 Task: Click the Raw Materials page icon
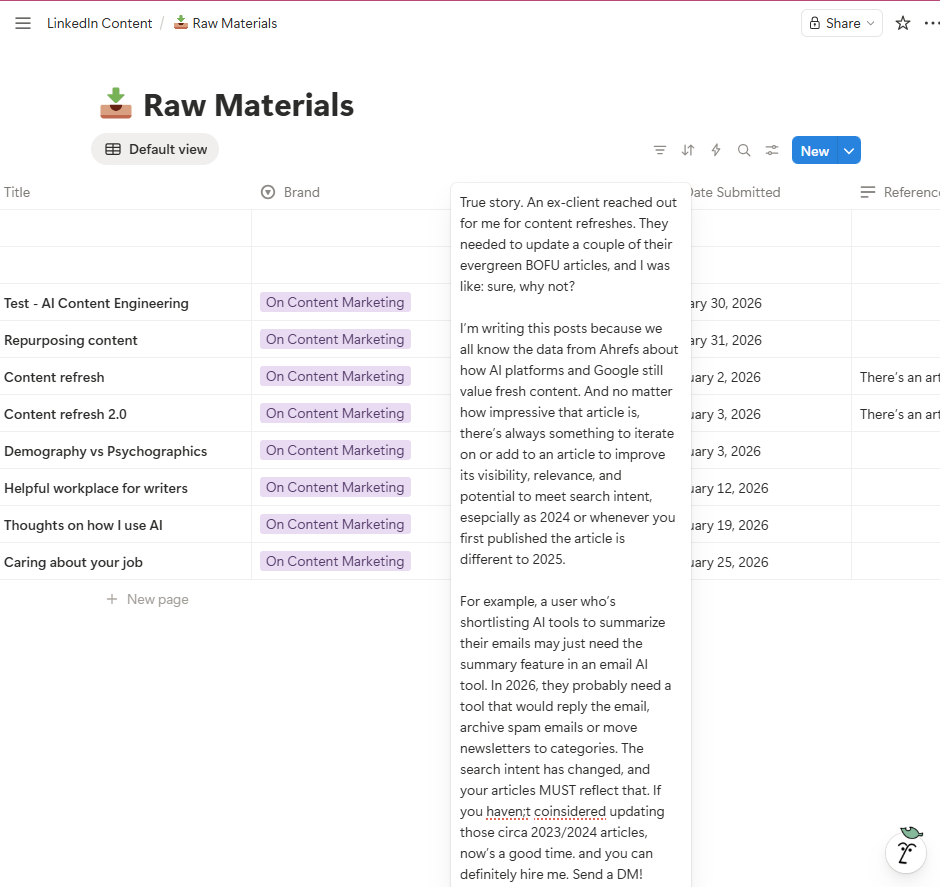click(116, 104)
